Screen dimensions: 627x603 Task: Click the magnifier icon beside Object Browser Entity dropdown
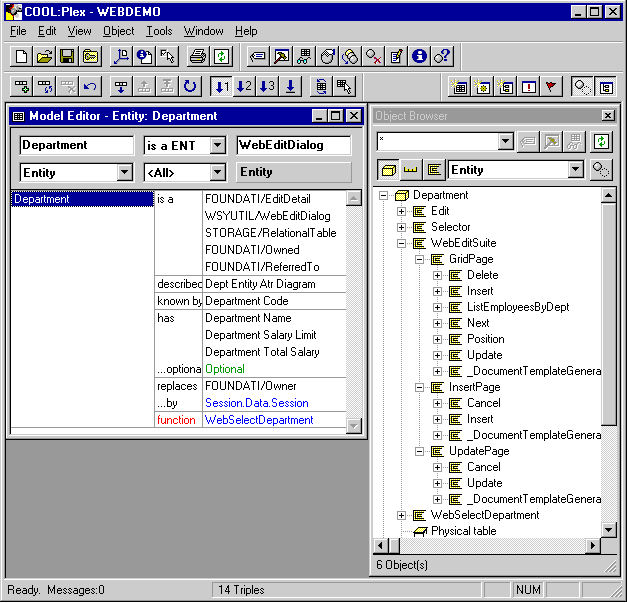coord(600,170)
